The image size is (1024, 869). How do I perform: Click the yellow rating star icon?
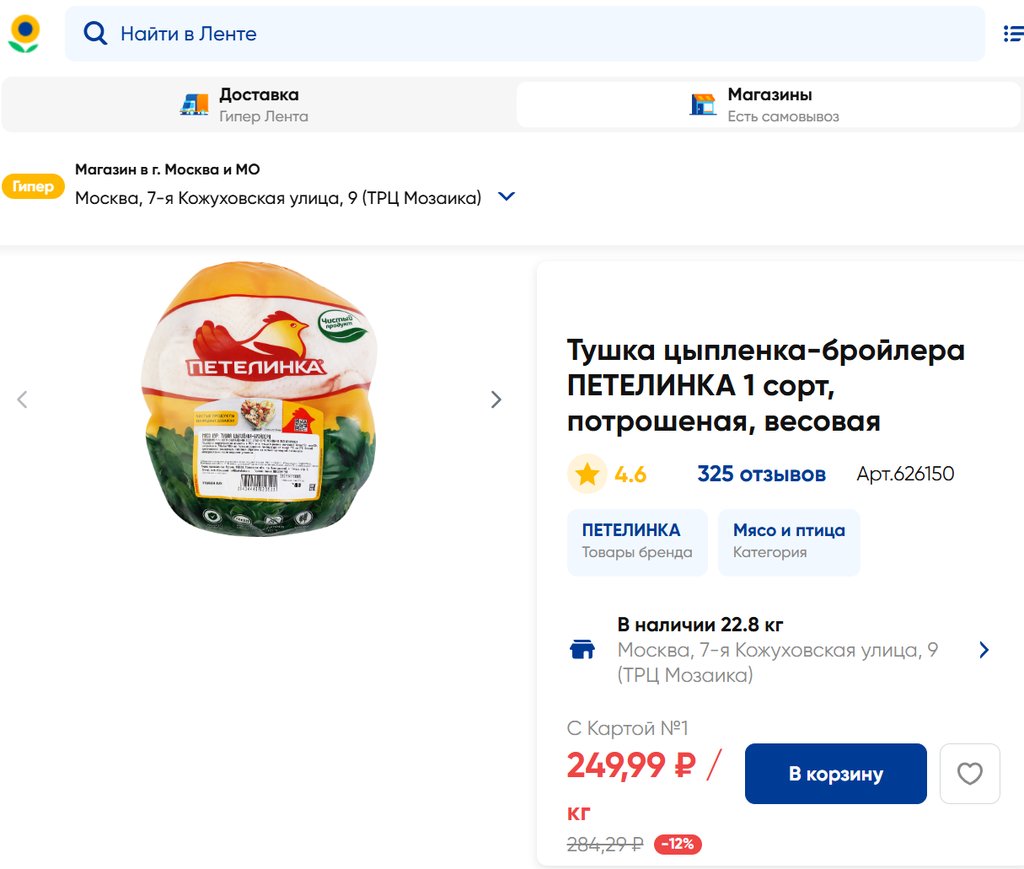[x=587, y=474]
